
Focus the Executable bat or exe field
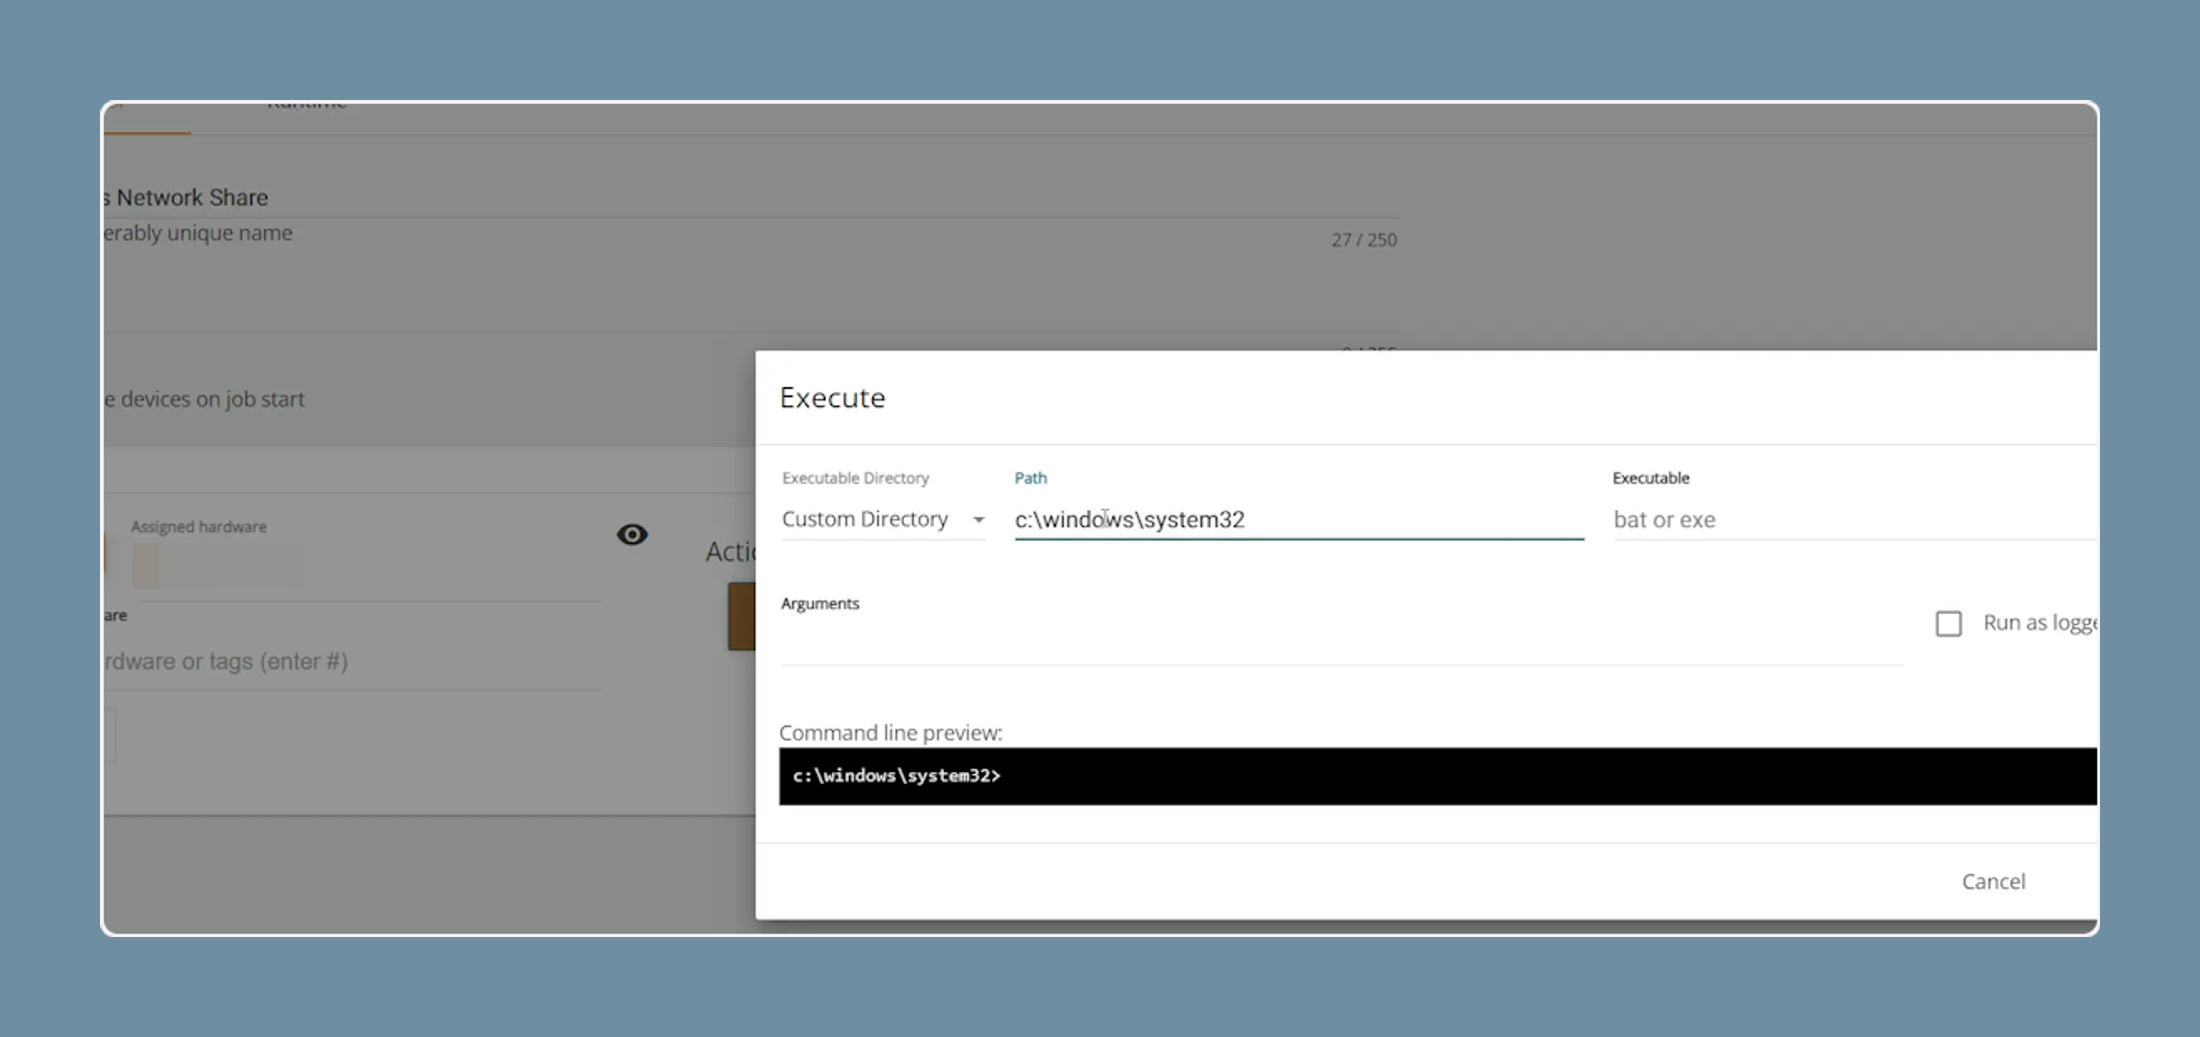[x=1854, y=520]
